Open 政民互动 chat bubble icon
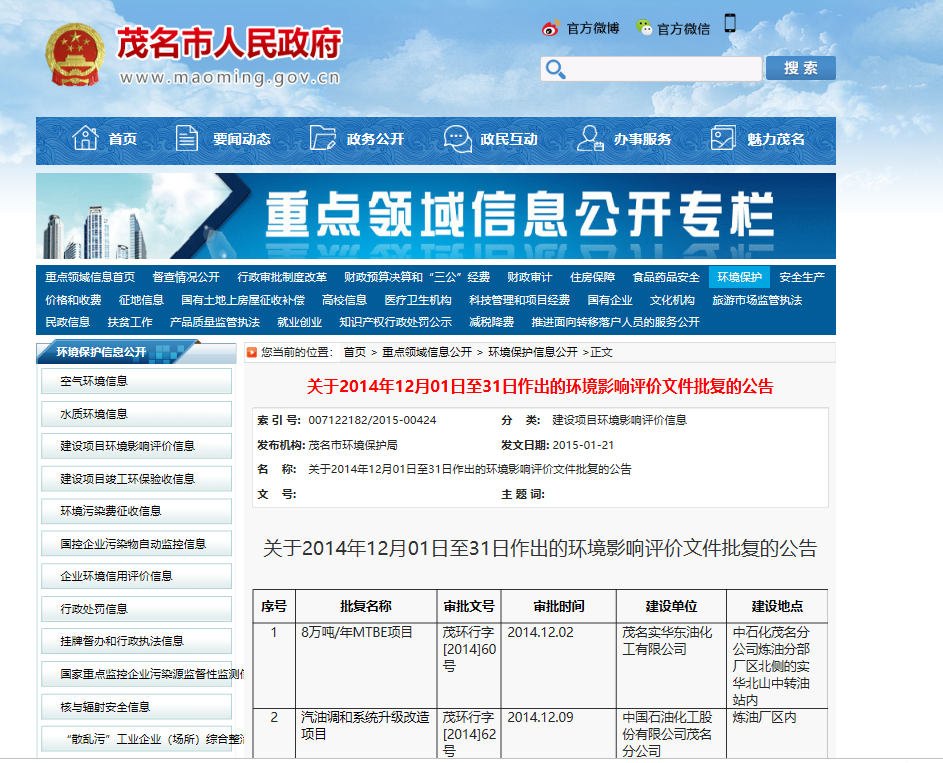943x763 pixels. pyautogui.click(x=458, y=139)
